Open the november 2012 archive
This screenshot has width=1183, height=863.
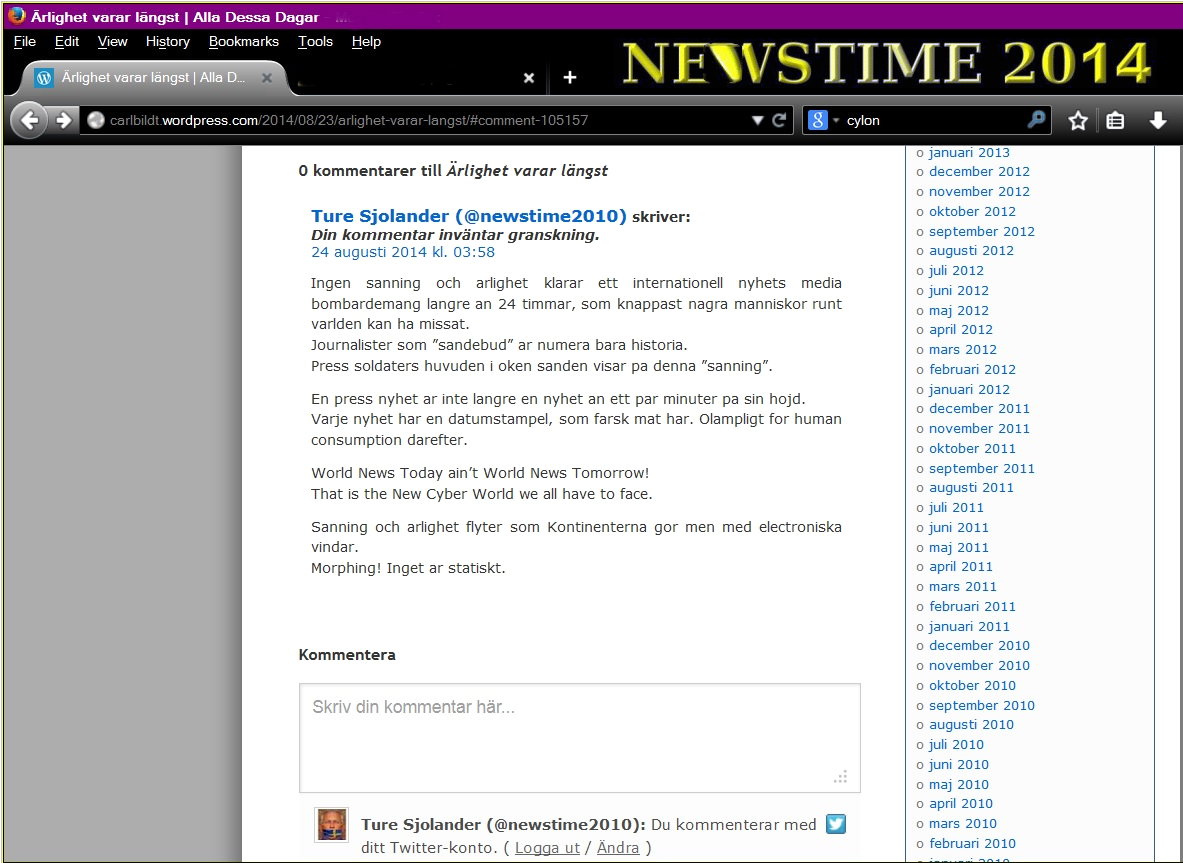click(x=979, y=192)
